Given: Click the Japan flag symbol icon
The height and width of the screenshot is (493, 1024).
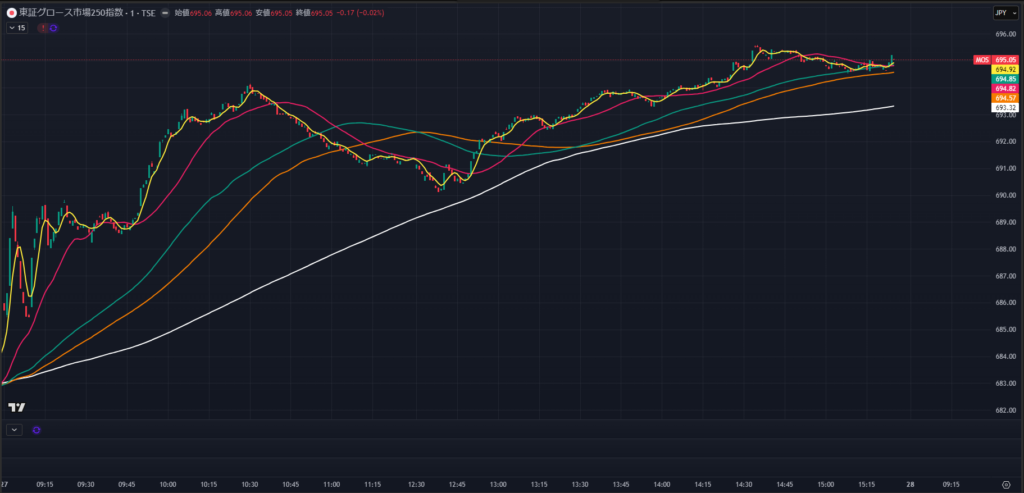Looking at the screenshot, I should click(x=11, y=13).
